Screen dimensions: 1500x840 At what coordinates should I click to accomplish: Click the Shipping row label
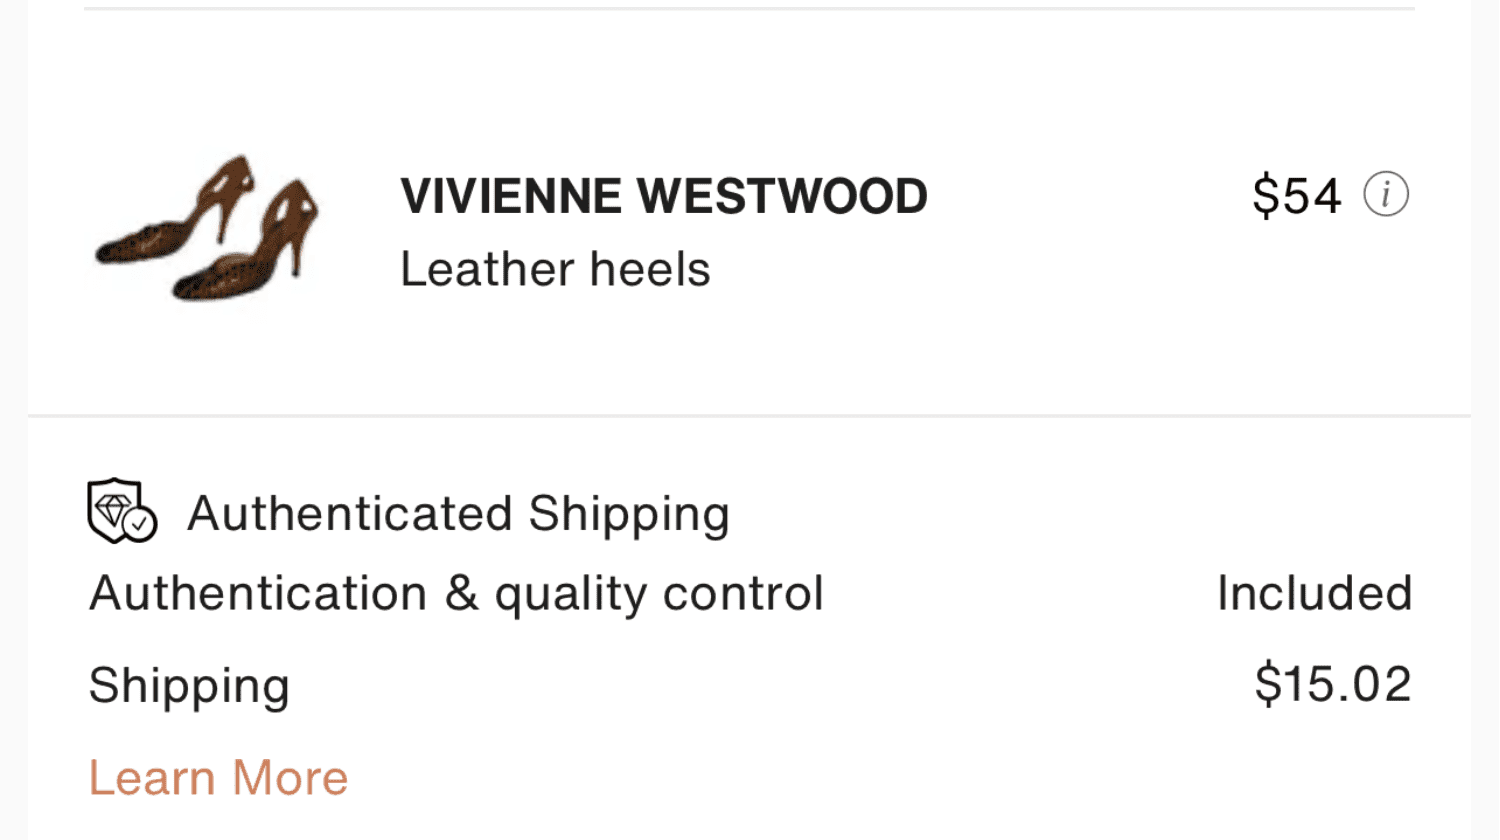tap(189, 686)
